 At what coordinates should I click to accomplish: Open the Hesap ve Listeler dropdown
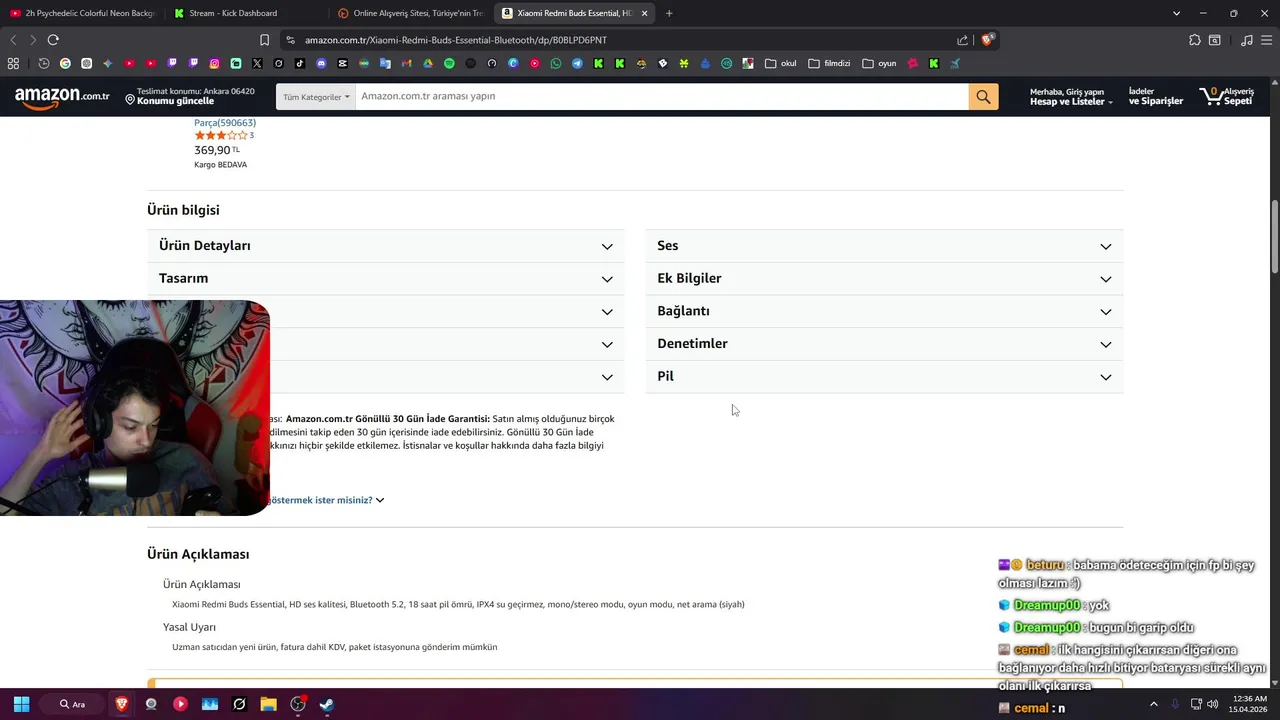click(1071, 96)
